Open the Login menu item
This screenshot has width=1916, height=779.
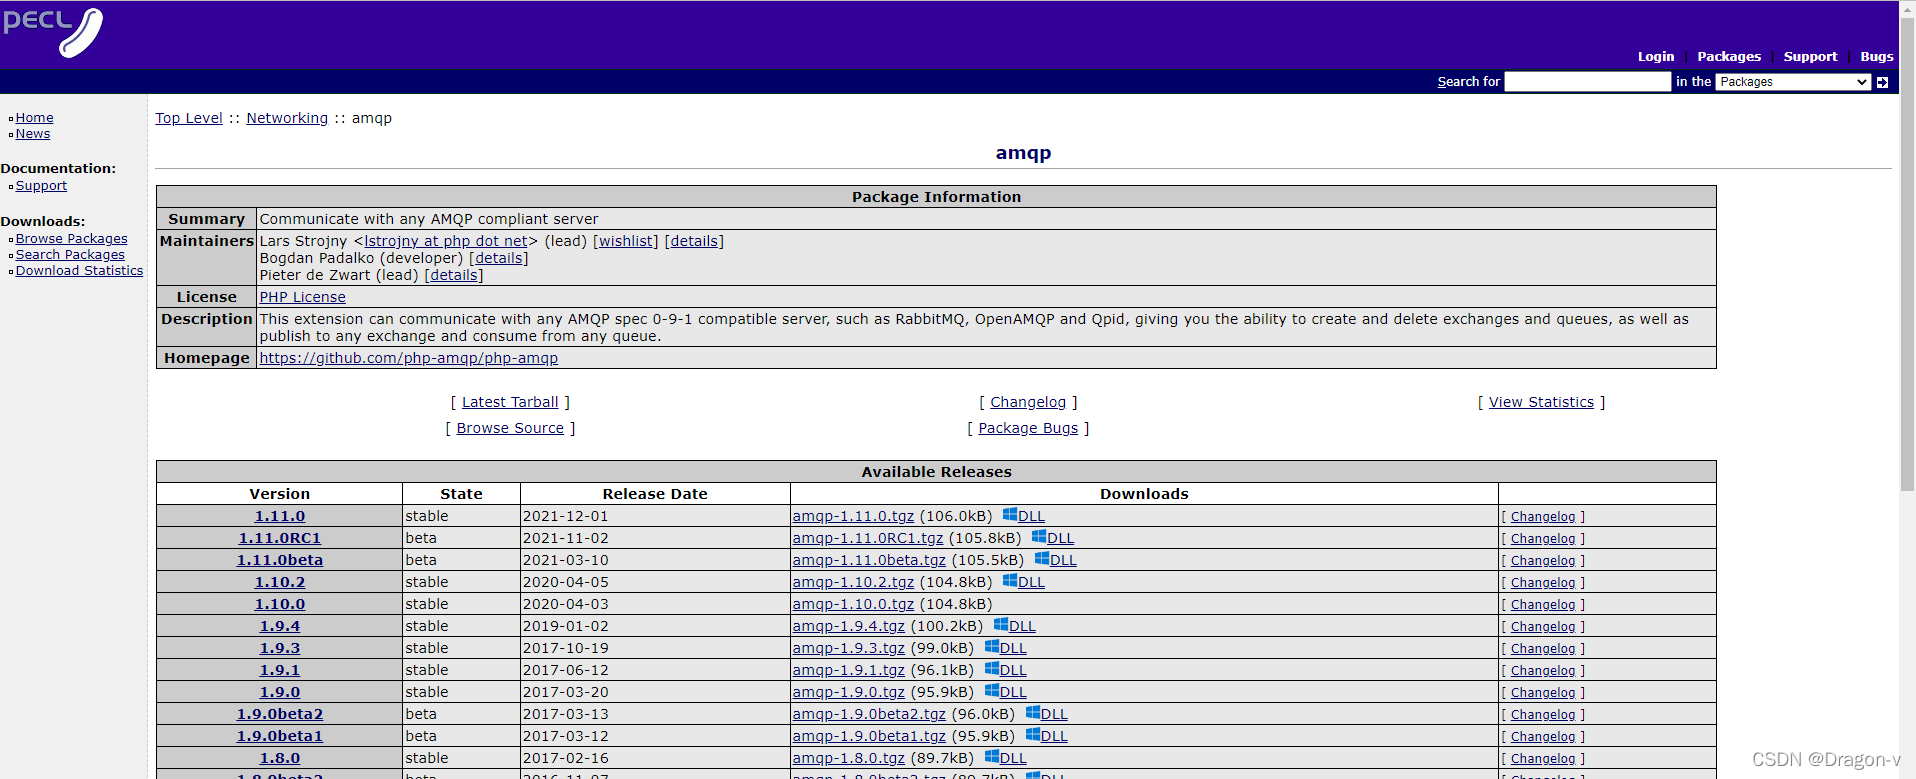point(1655,57)
